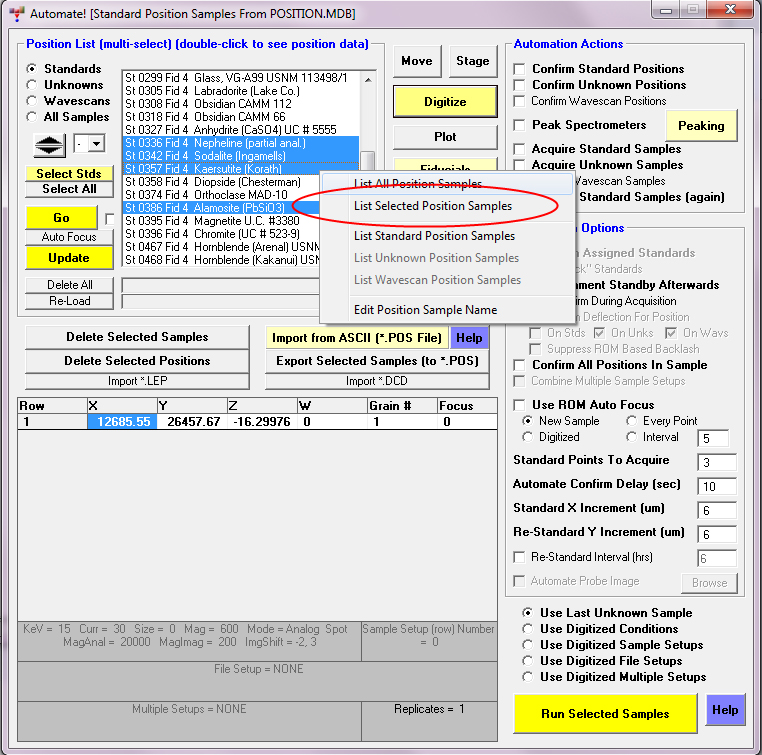Enable Confirm Standard Positions checkbox

click(520, 69)
